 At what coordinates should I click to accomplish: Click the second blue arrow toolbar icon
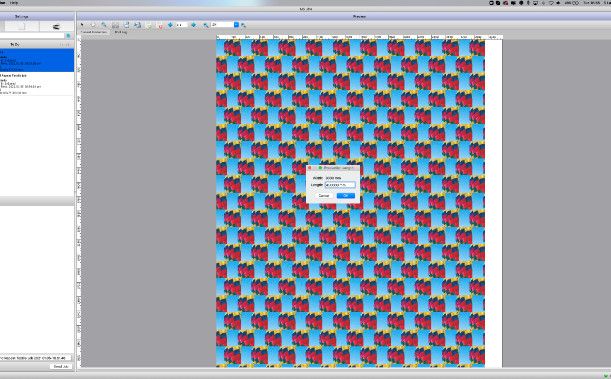194,25
